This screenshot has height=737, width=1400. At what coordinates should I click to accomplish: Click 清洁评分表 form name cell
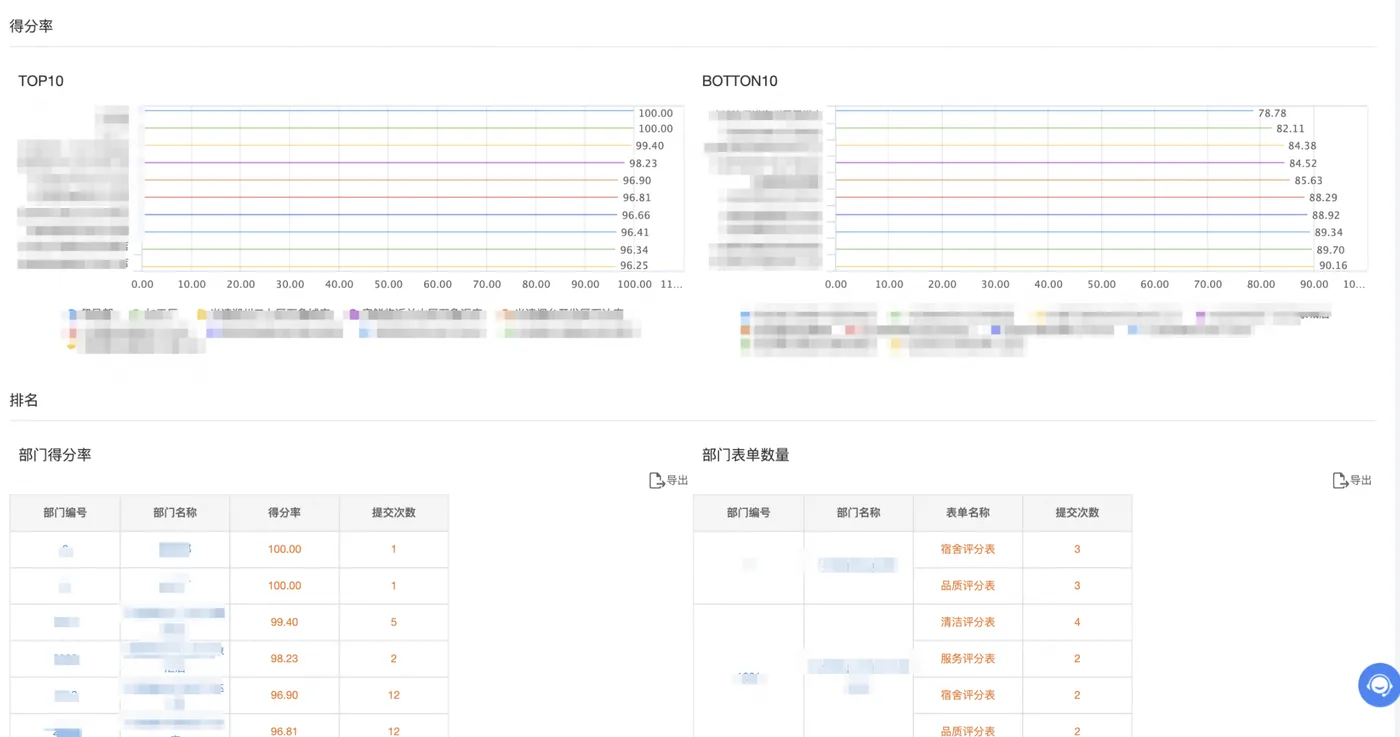pos(968,622)
